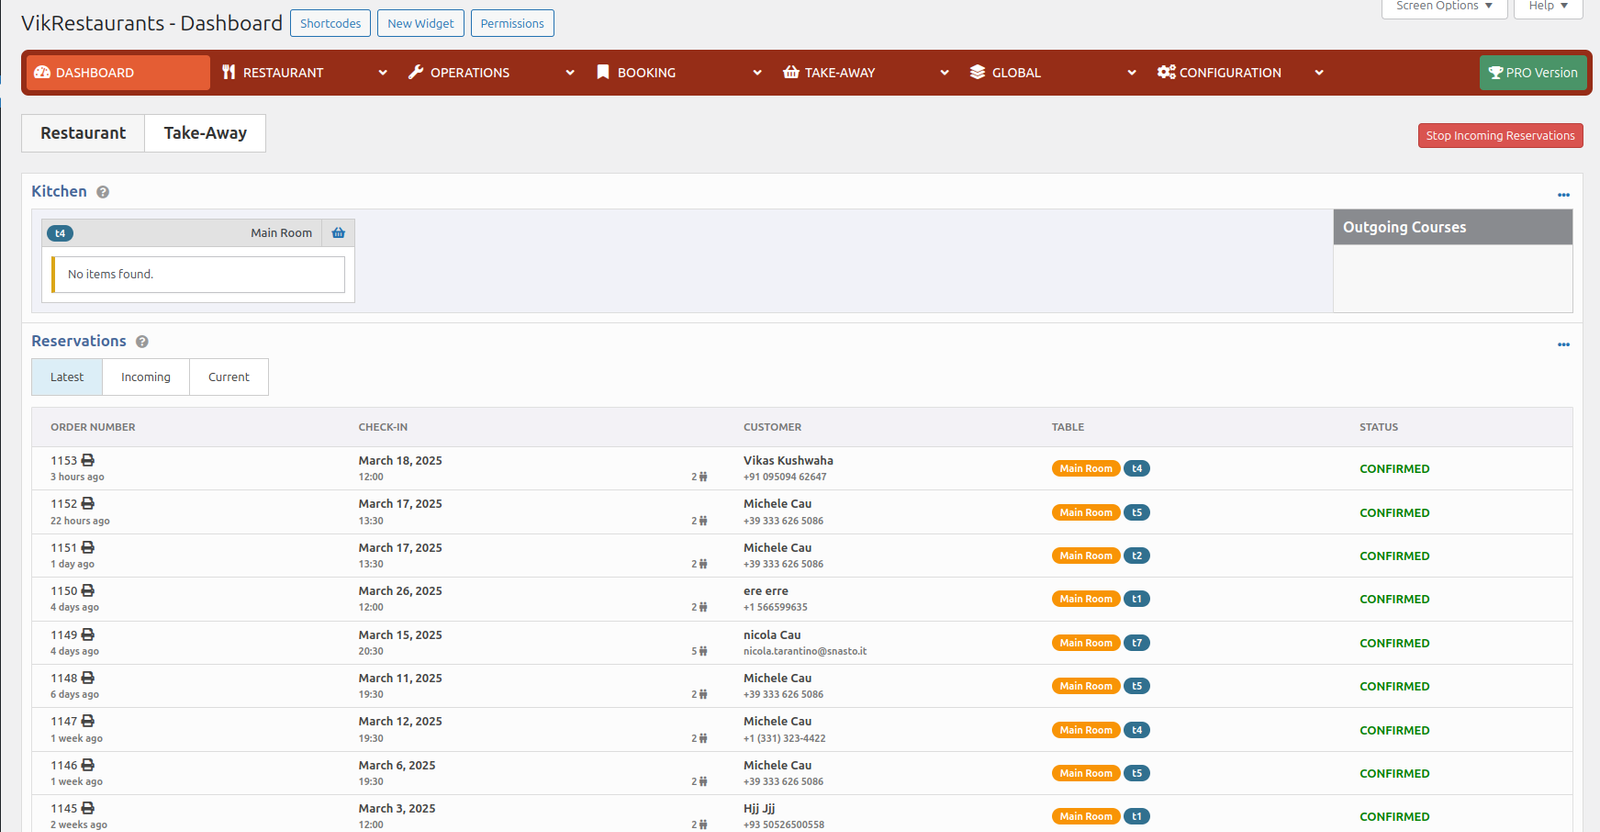The width and height of the screenshot is (1600, 832).
Task: Open the Kitchen widget three-dots menu
Action: (1563, 195)
